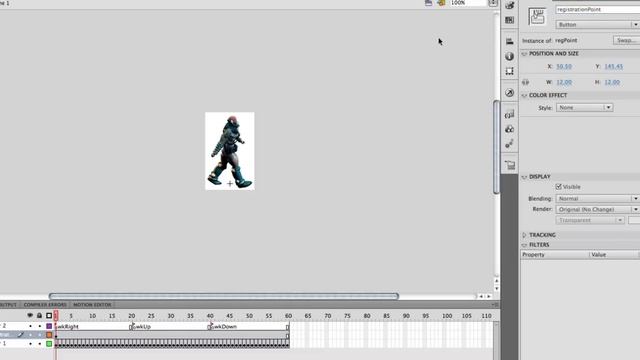
Task: Collapse the Color Effect section
Action: pos(524,96)
